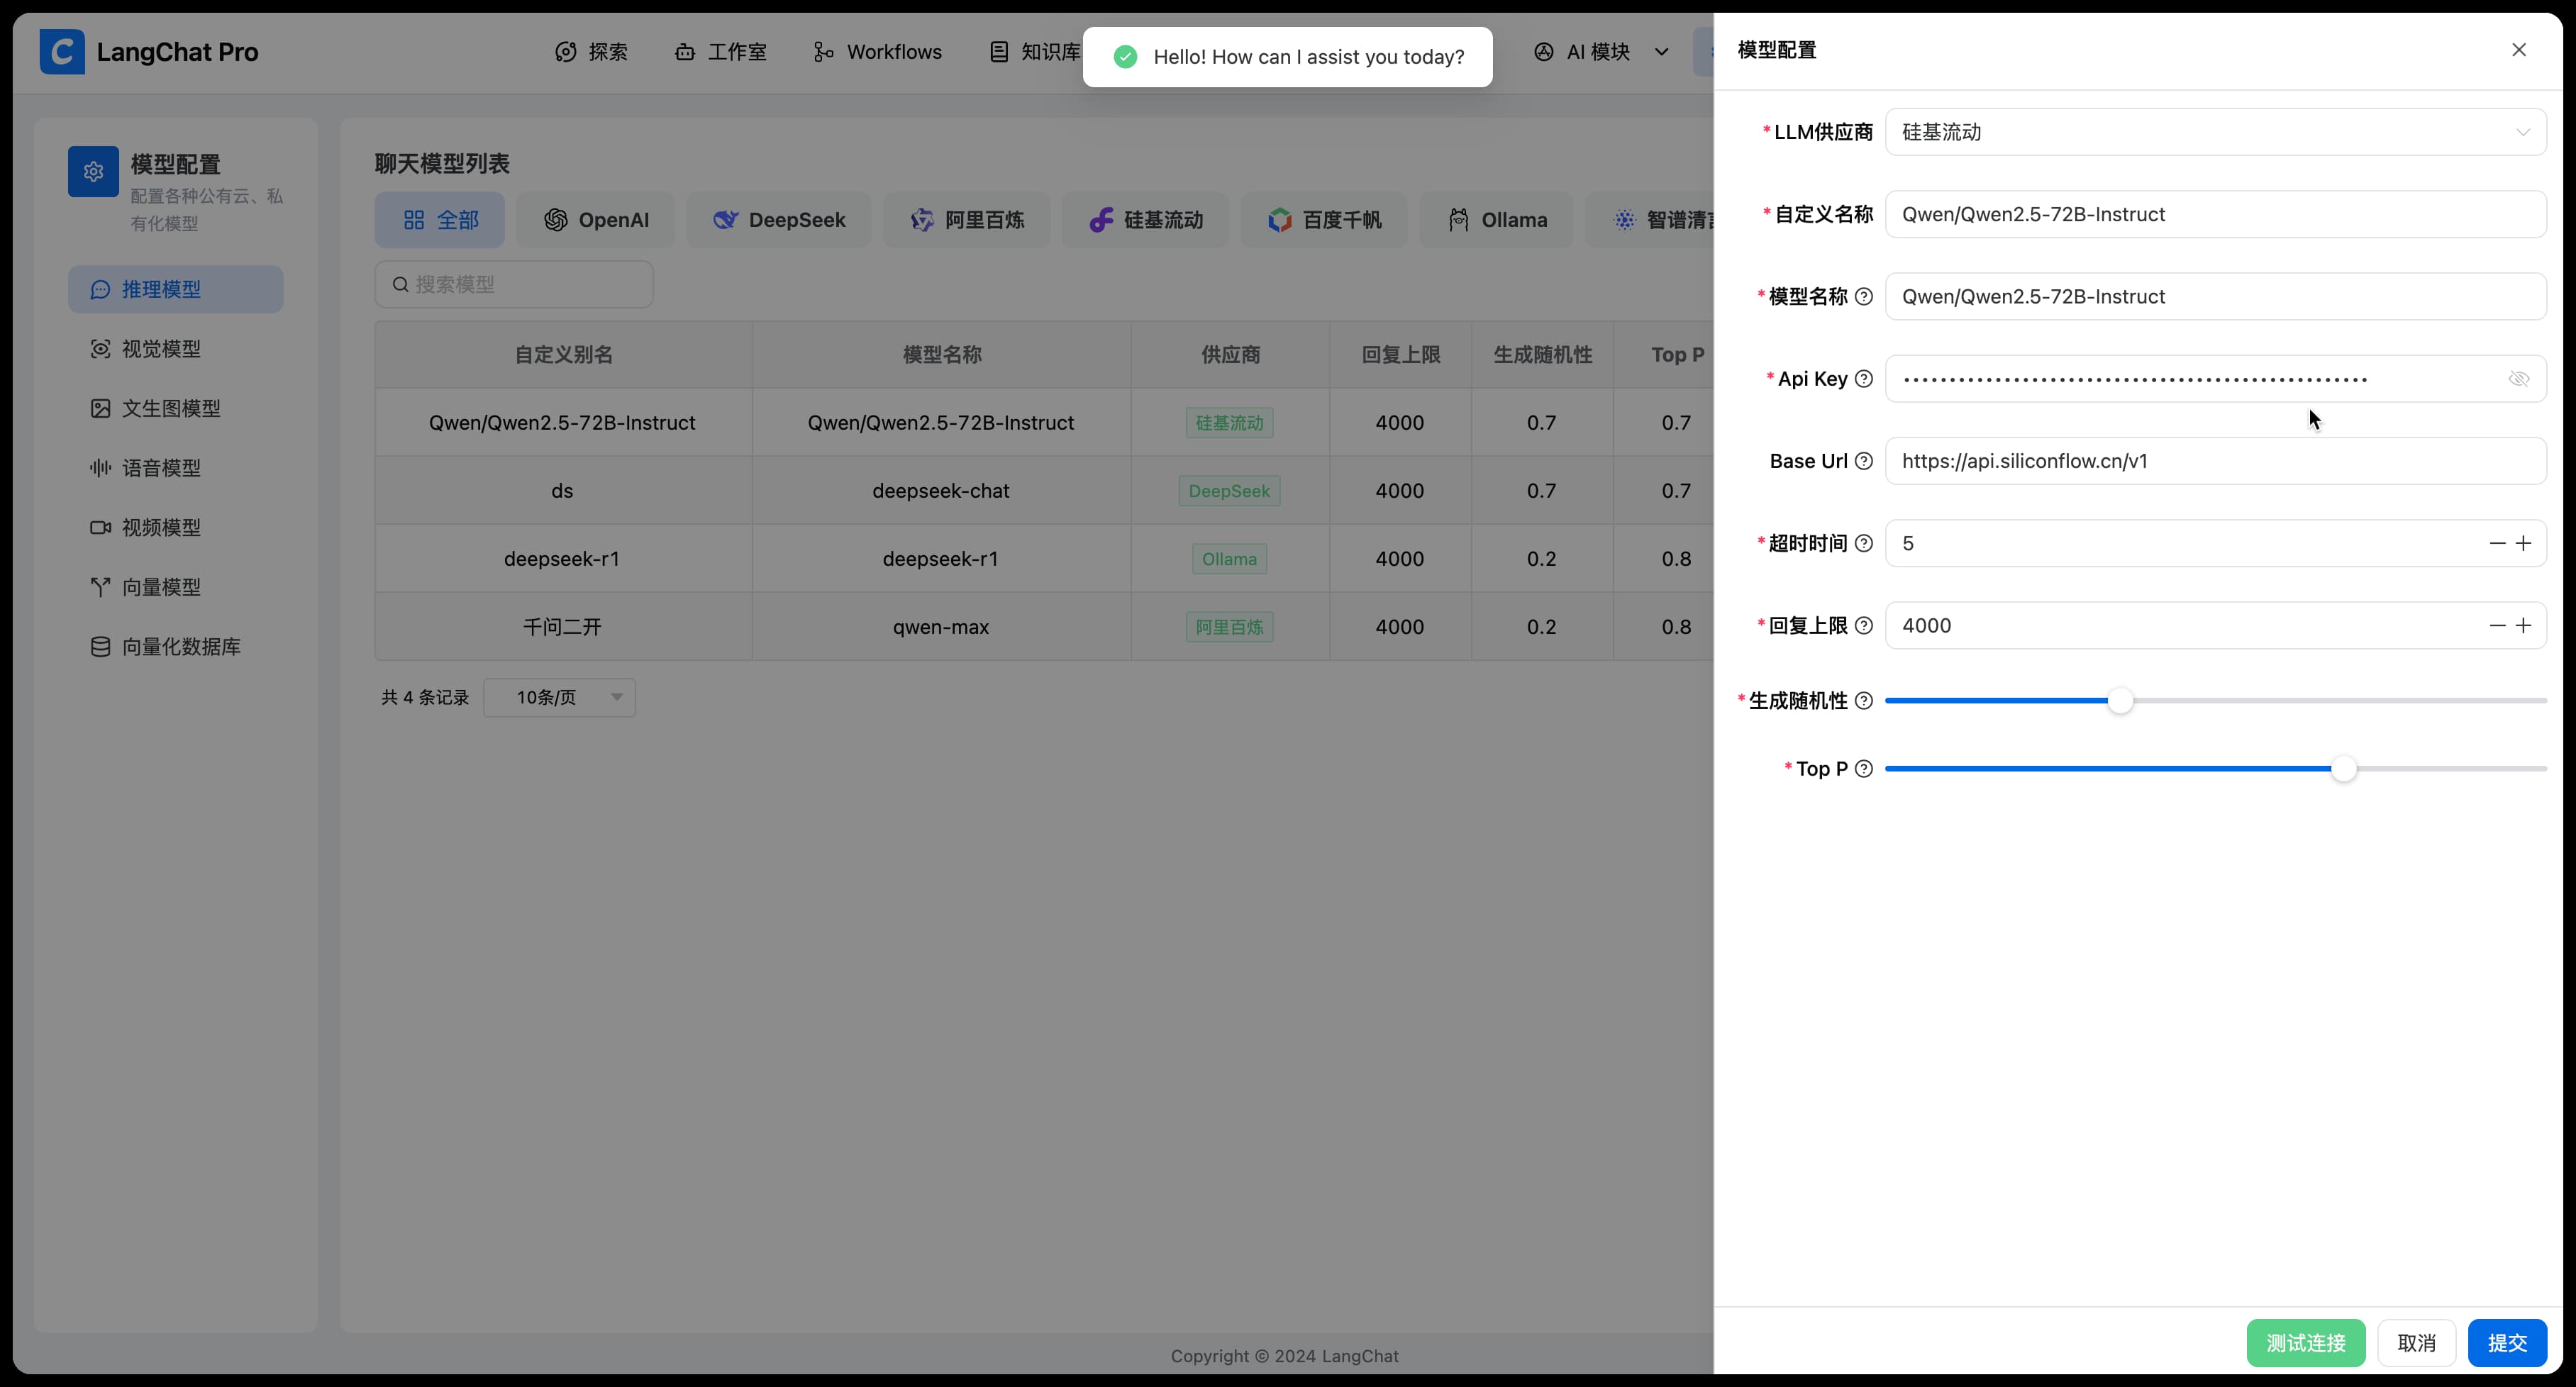Click the 超时时间 number field
Viewport: 2576px width, 1387px height.
point(2215,544)
